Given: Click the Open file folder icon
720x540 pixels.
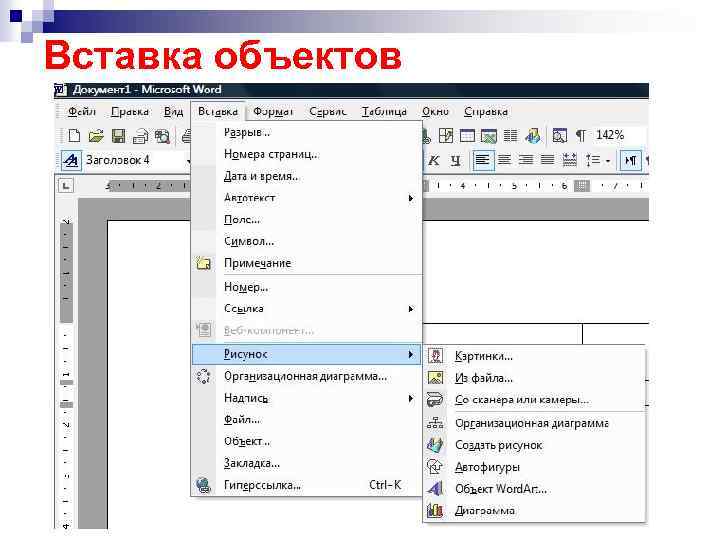Looking at the screenshot, I should point(96,135).
